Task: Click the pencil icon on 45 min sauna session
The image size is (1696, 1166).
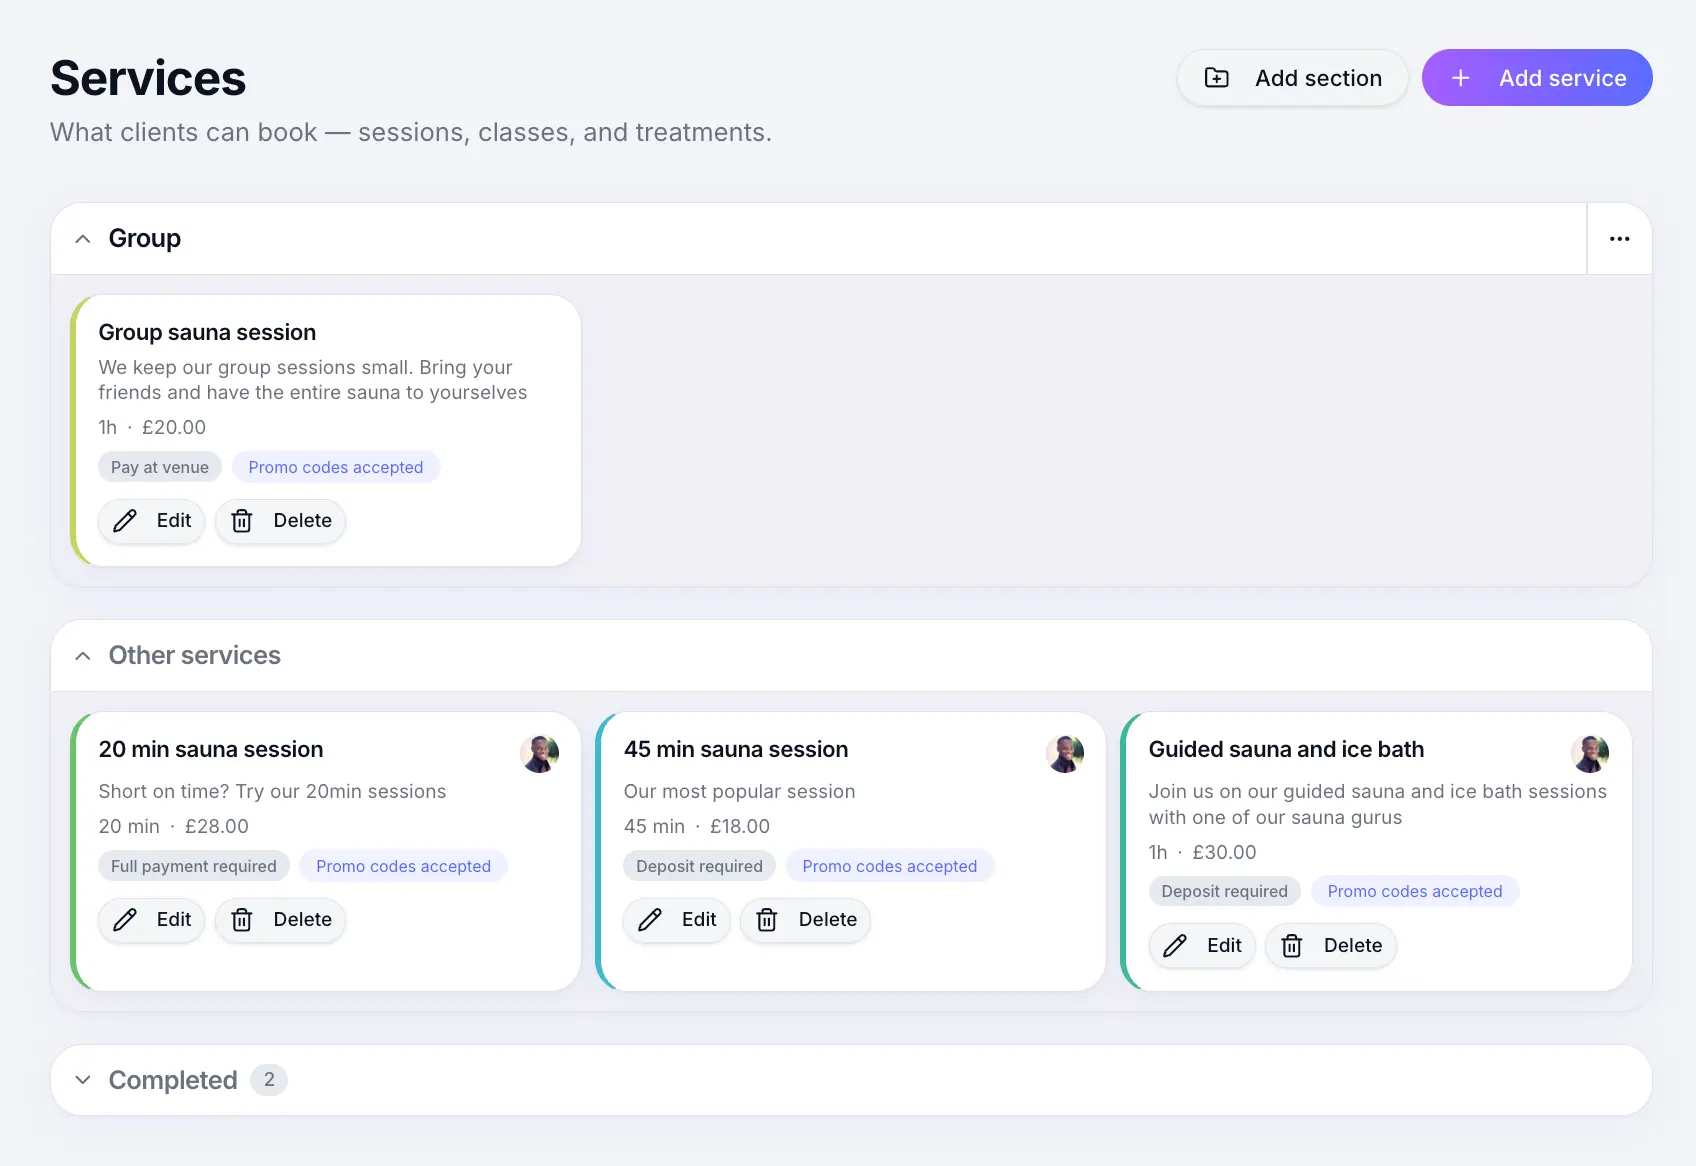Action: point(650,920)
